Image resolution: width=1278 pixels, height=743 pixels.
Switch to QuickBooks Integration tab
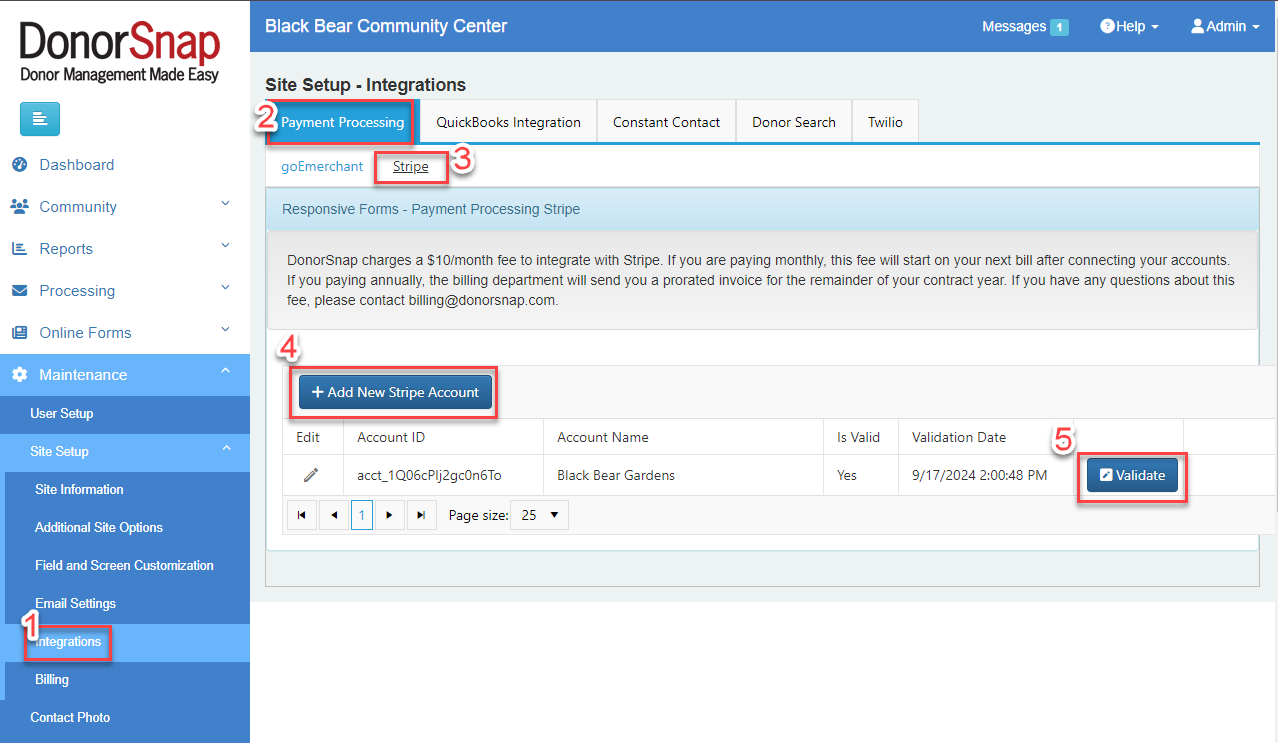coord(508,122)
